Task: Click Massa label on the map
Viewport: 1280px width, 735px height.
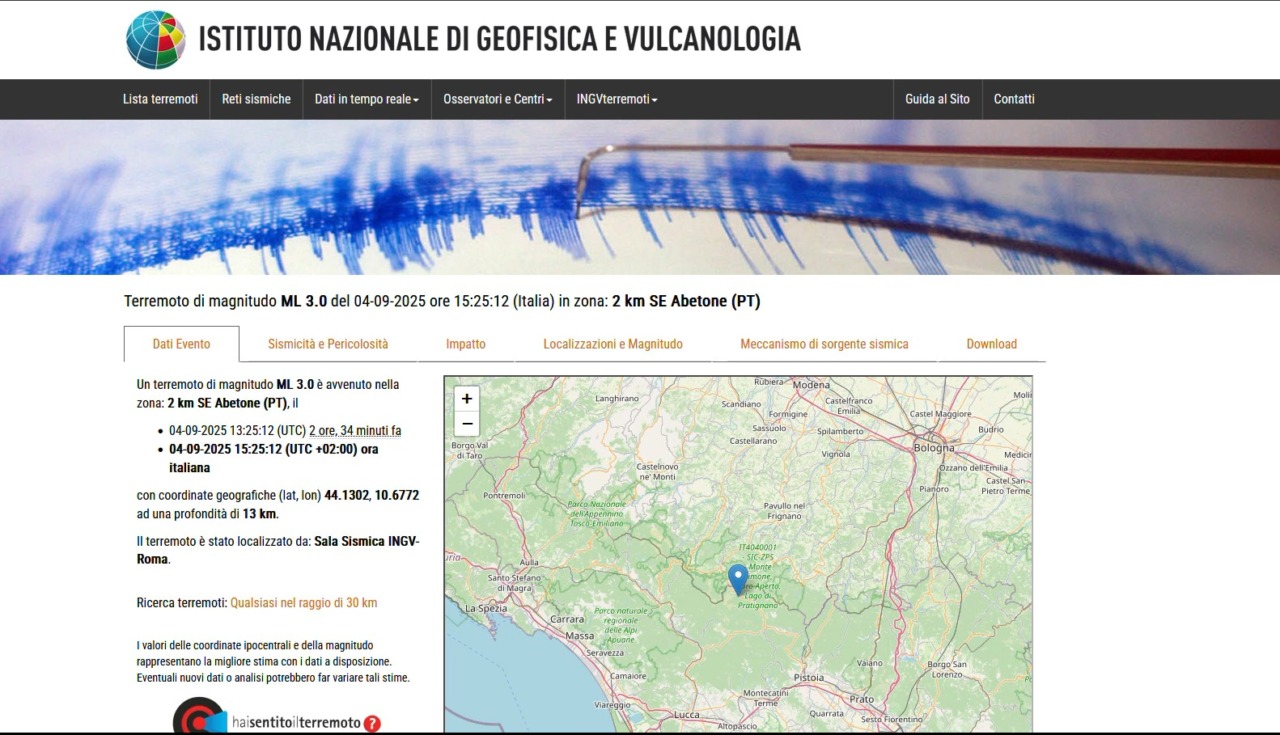Action: [579, 636]
